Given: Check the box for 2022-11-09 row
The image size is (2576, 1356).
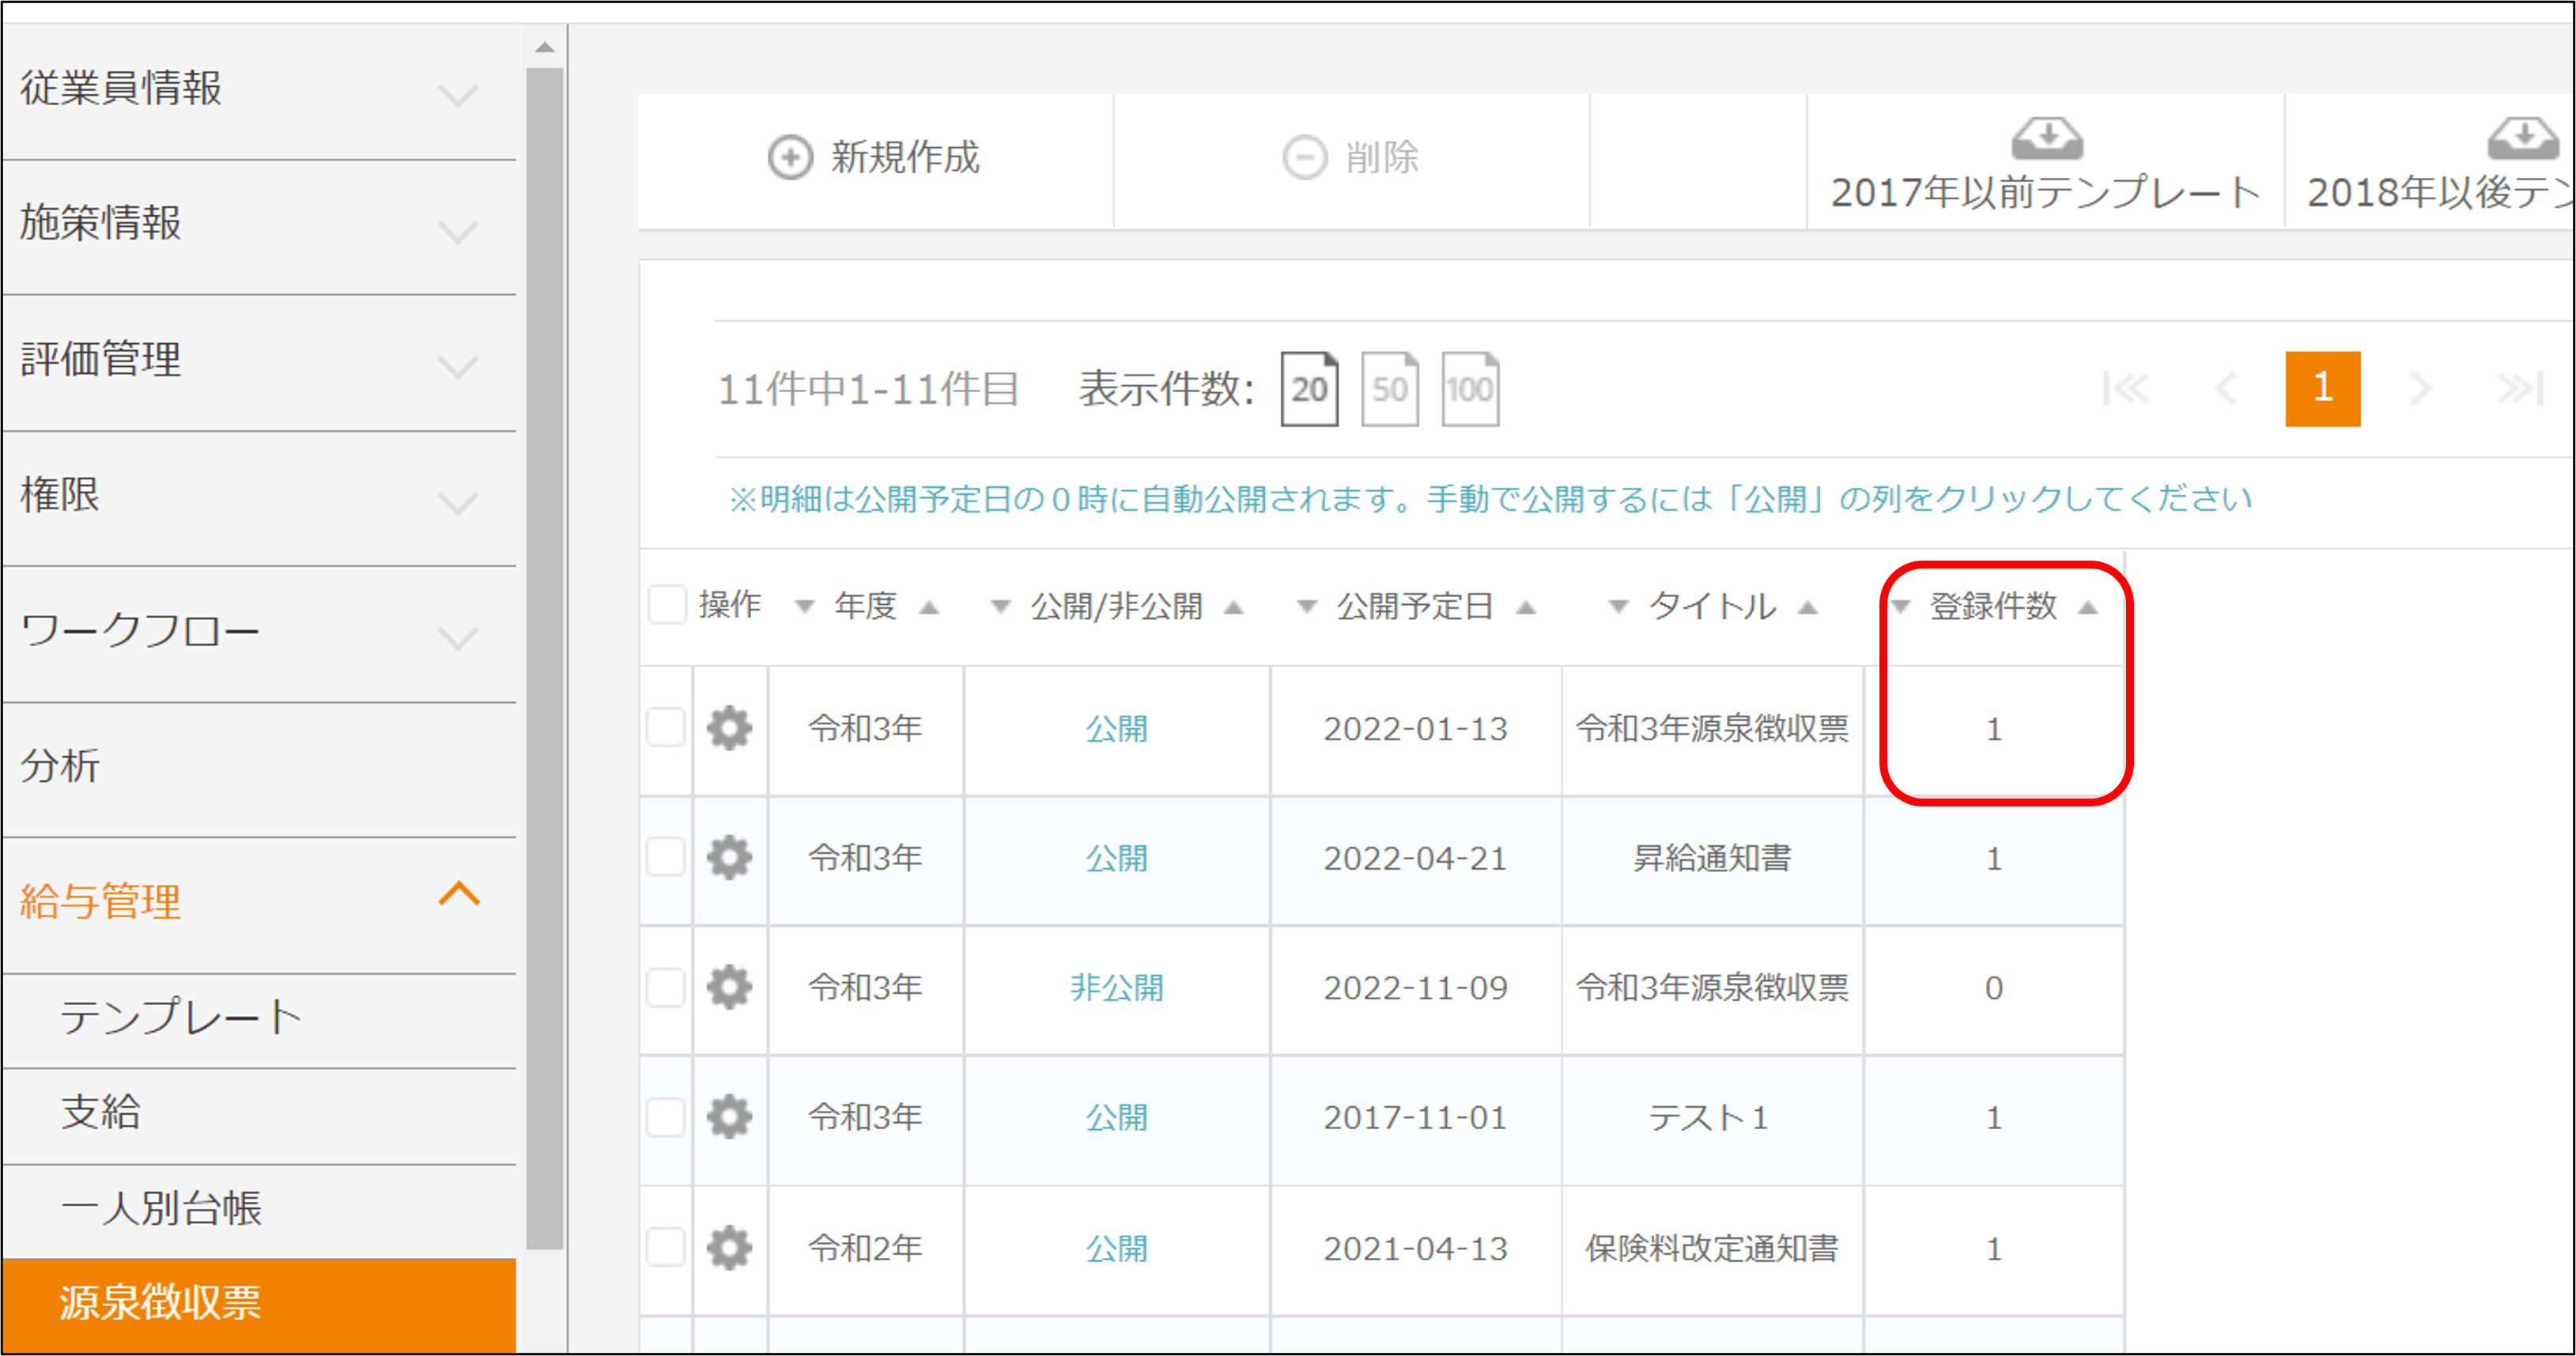Looking at the screenshot, I should tap(666, 988).
